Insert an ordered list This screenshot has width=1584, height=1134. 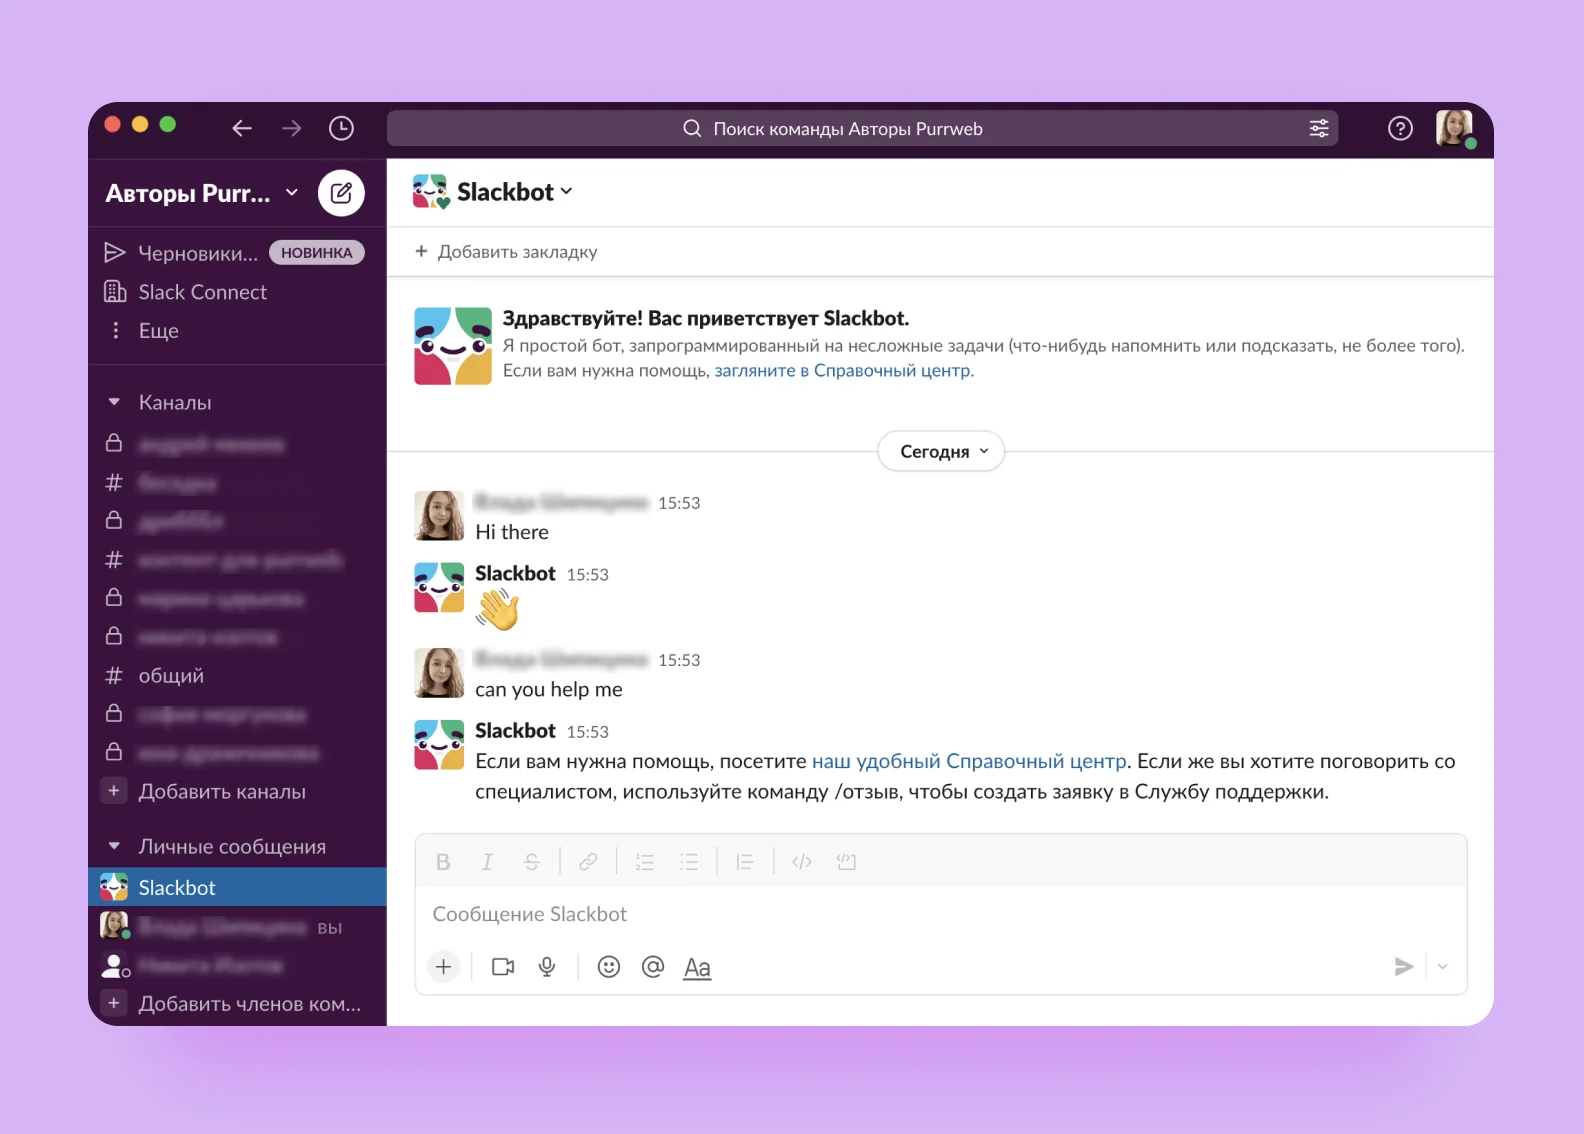click(x=645, y=862)
